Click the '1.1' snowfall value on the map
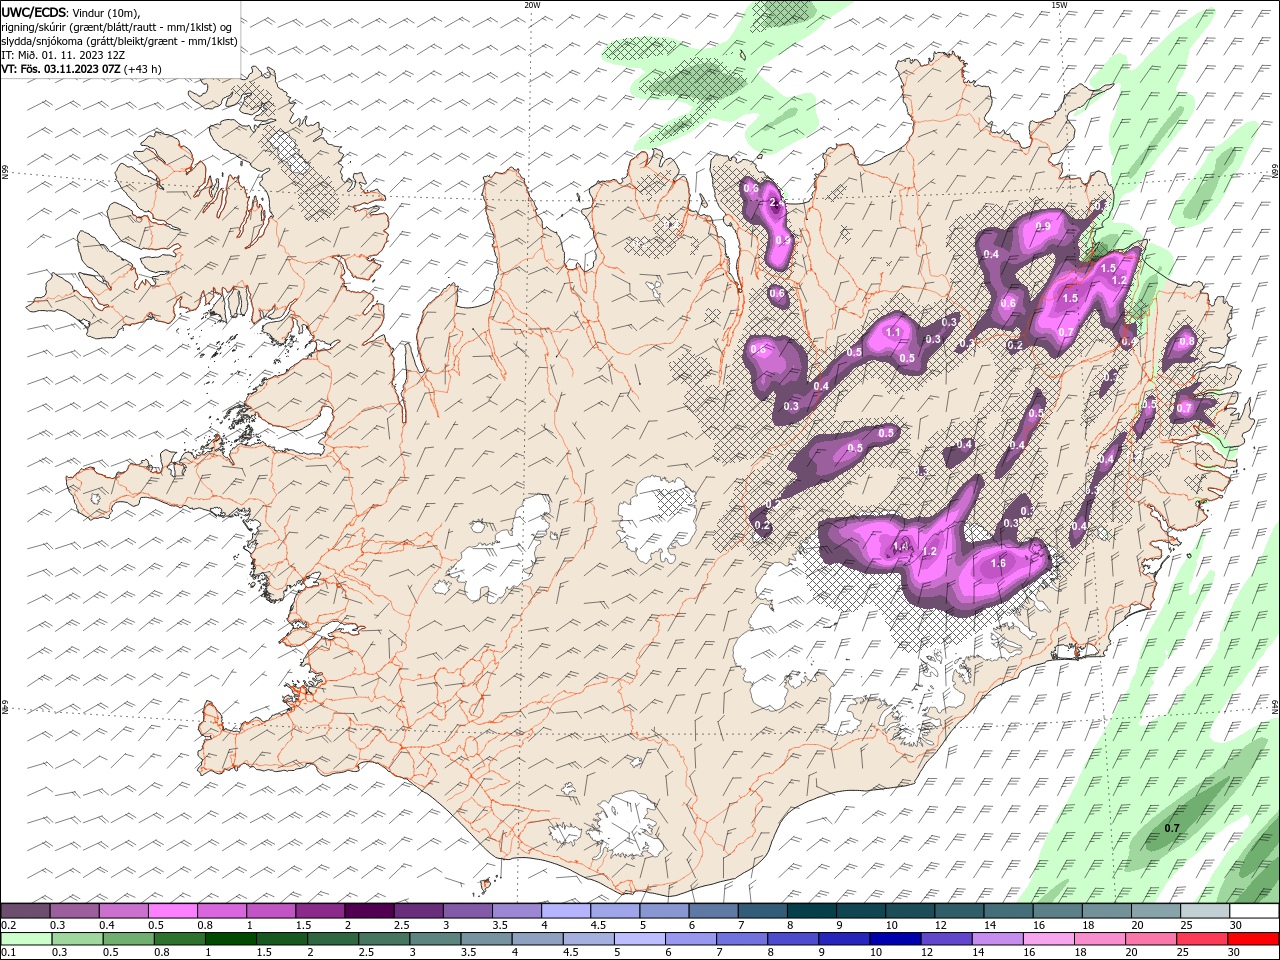Viewport: 1280px width, 960px height. [893, 333]
